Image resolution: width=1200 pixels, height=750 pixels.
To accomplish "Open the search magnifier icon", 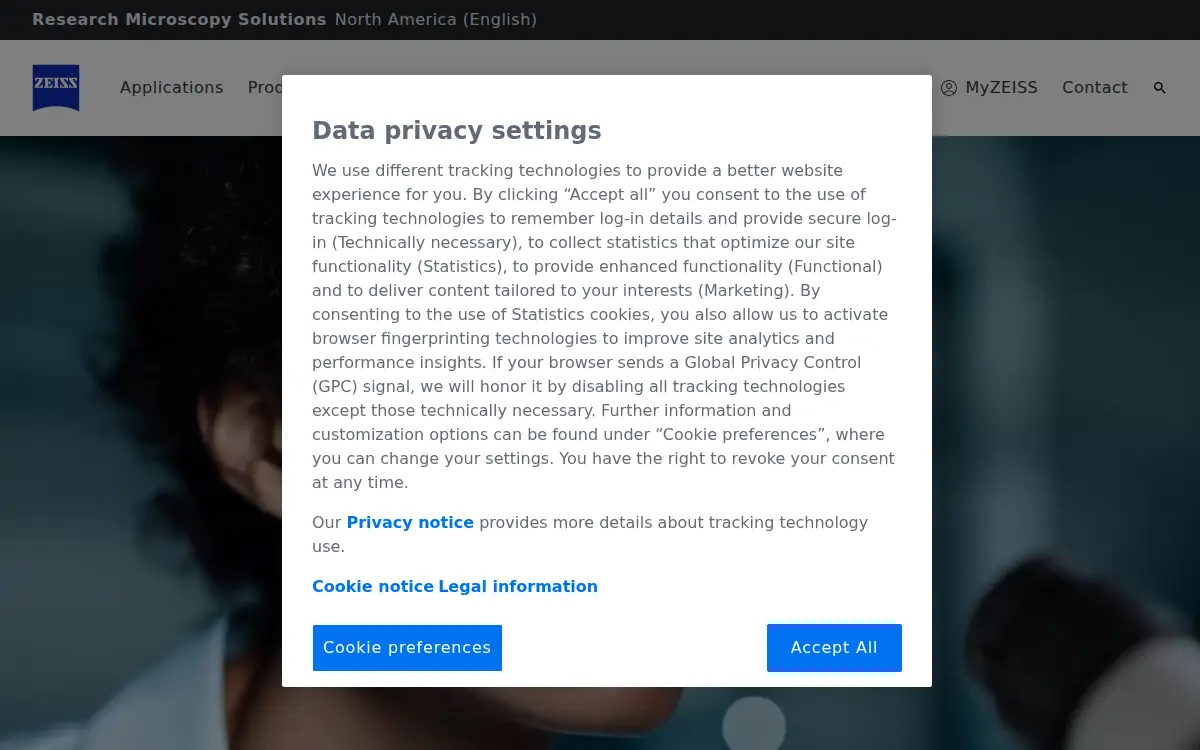I will click(x=1160, y=88).
